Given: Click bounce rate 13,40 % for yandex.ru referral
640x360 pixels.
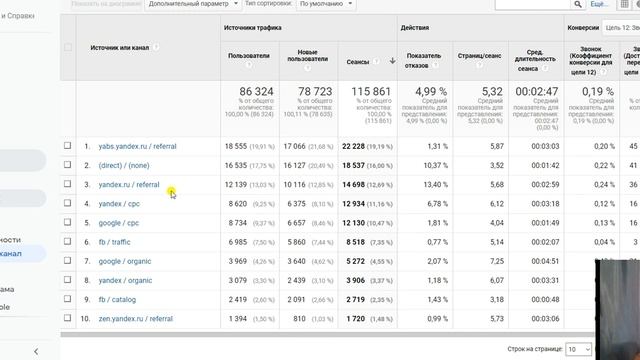Looking at the screenshot, I should click(x=437, y=184).
